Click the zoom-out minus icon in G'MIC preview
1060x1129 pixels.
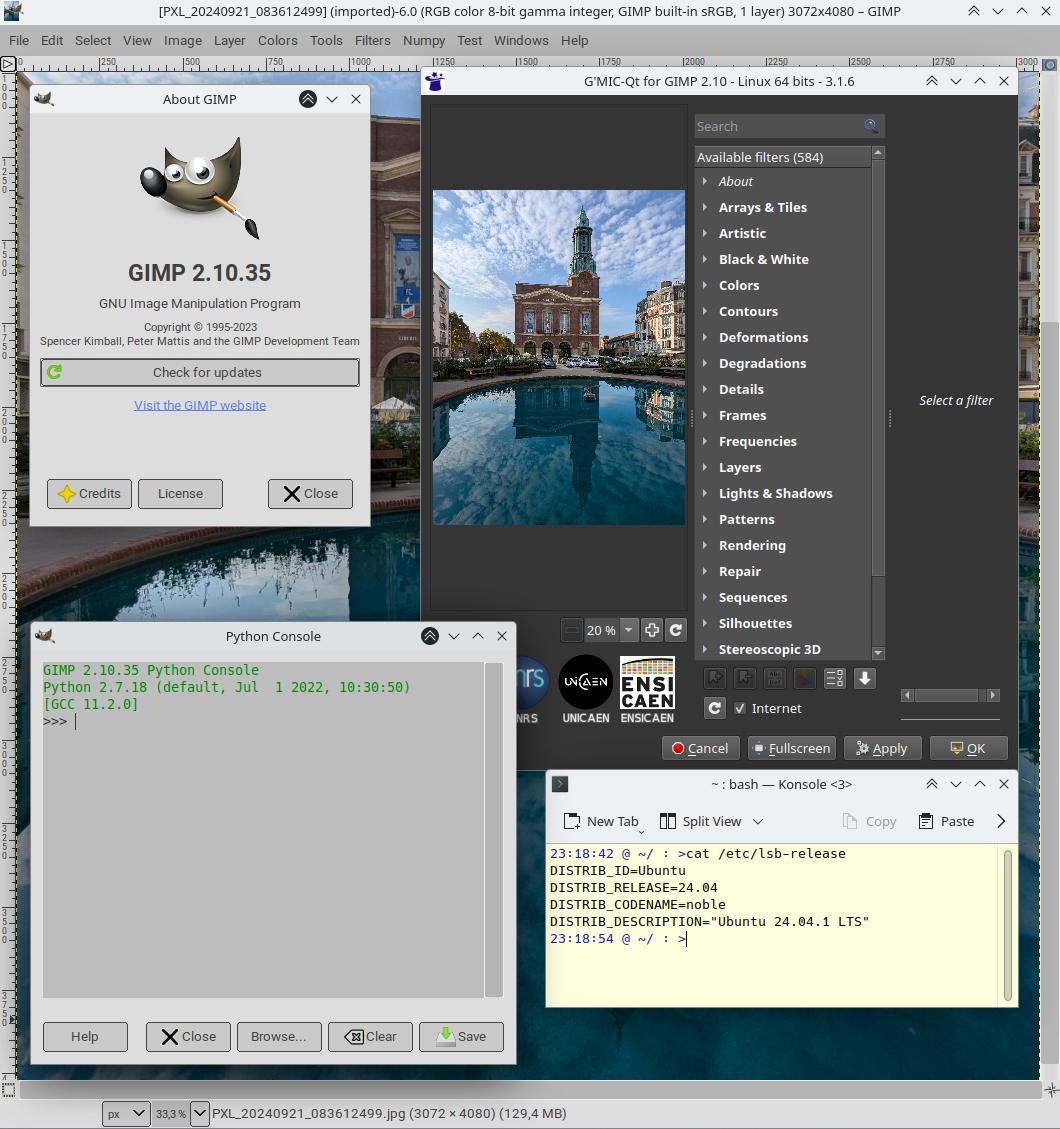click(x=571, y=630)
